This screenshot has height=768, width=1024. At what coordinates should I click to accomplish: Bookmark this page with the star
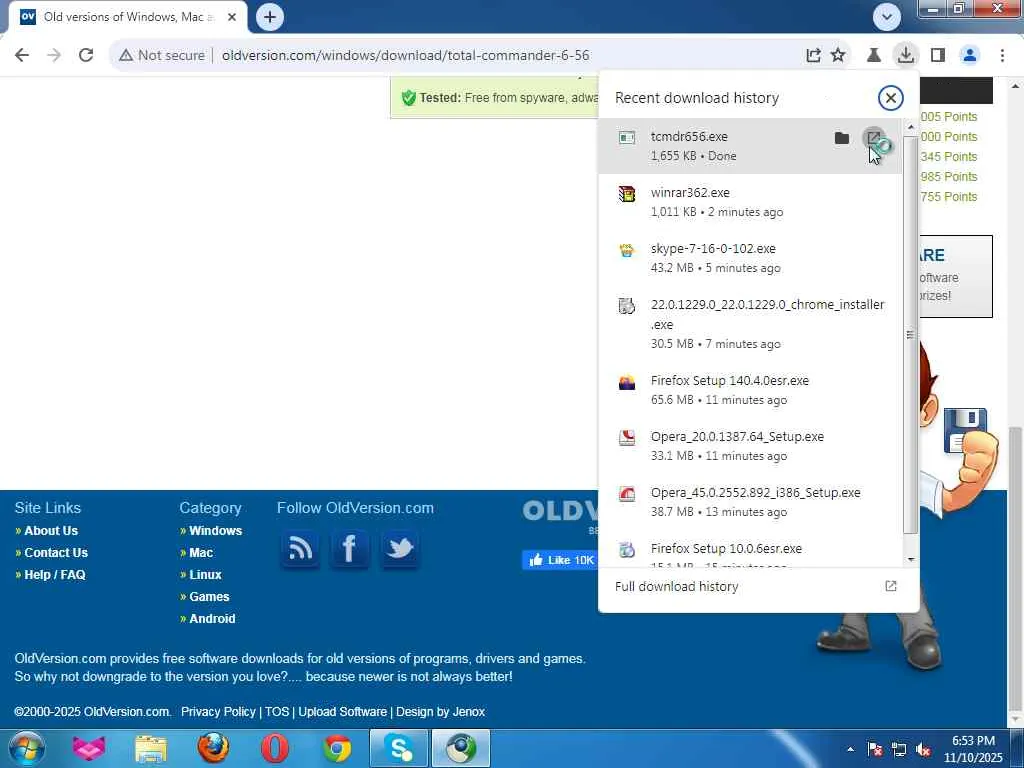coord(838,56)
